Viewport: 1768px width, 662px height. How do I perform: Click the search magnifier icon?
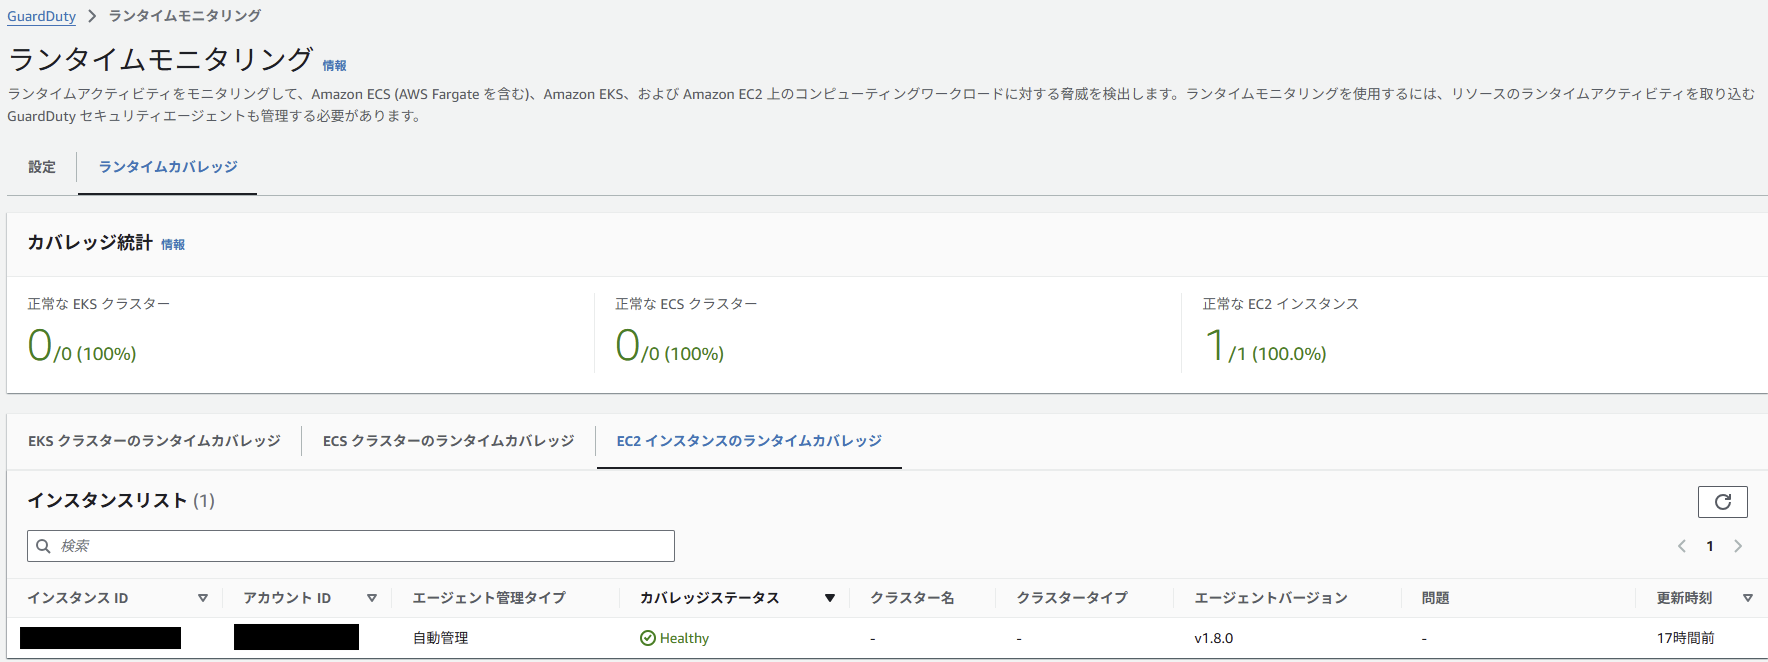pyautogui.click(x=43, y=546)
